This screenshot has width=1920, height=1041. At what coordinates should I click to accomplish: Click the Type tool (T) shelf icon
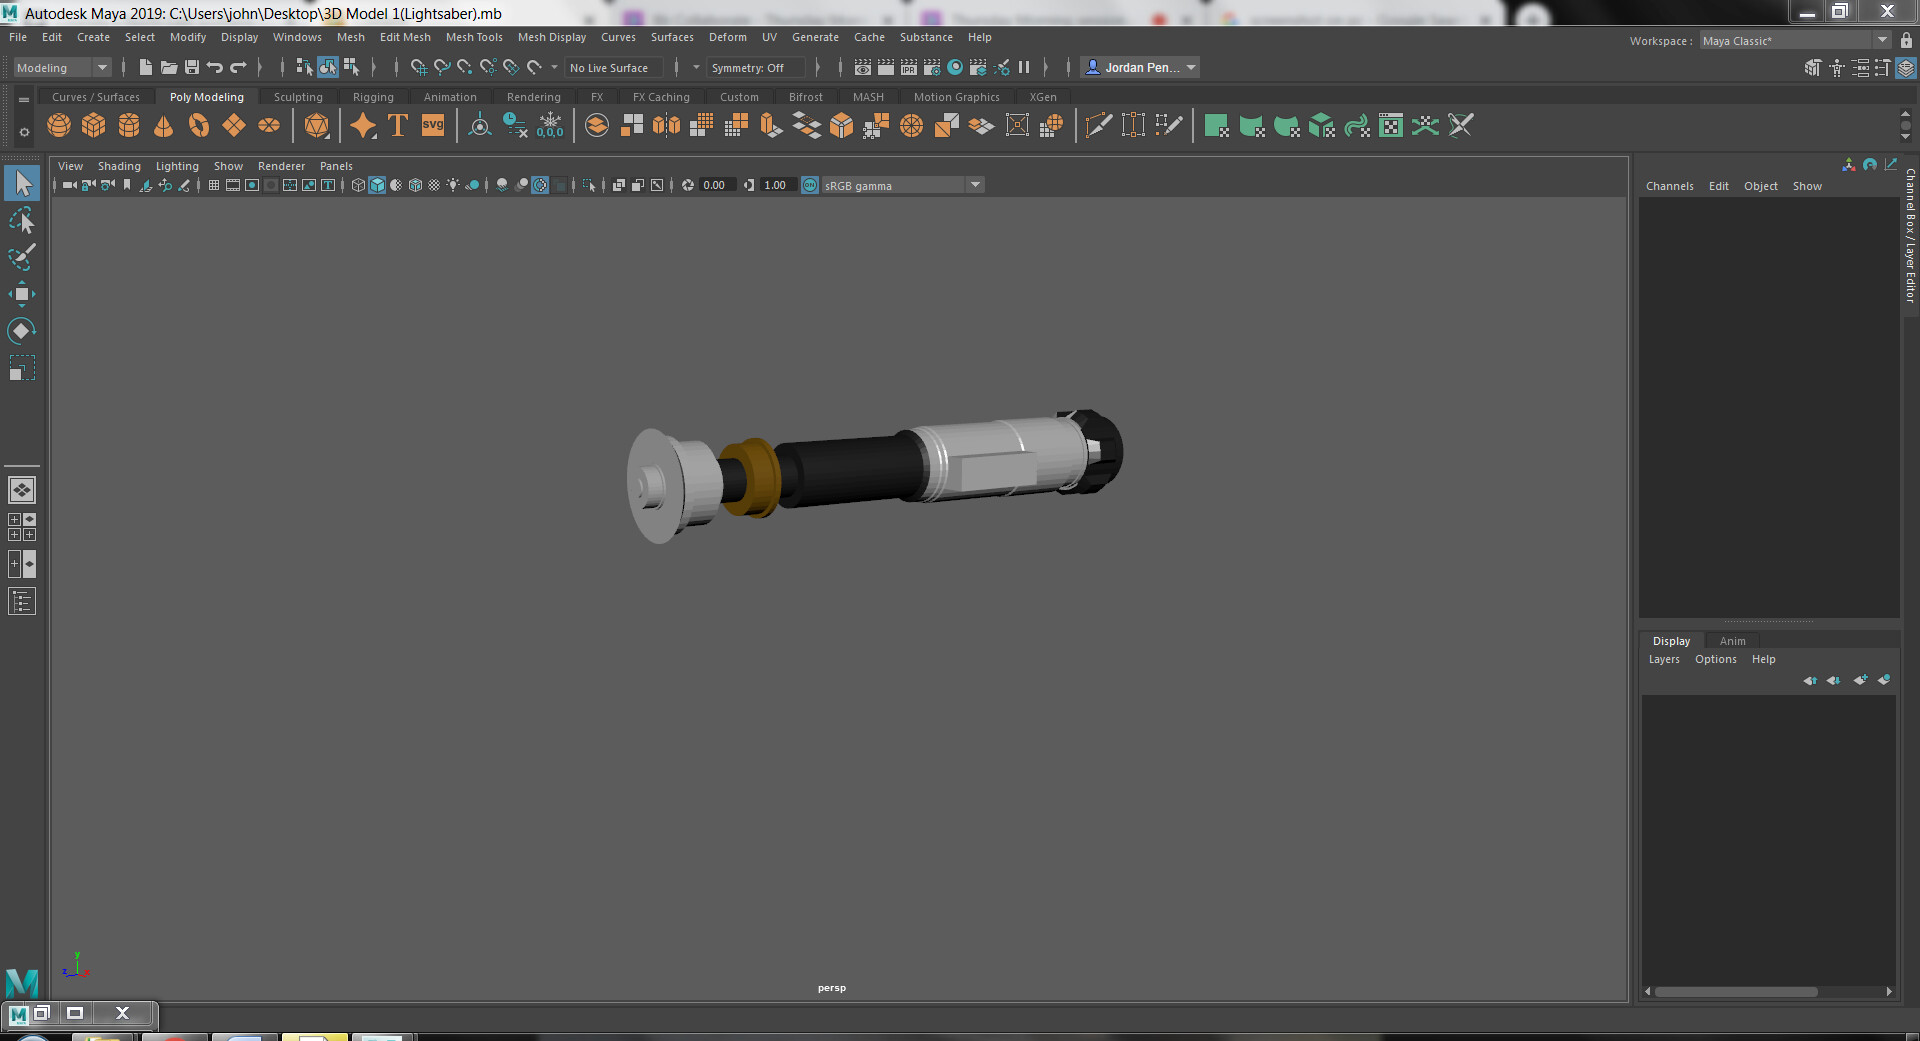tap(397, 125)
